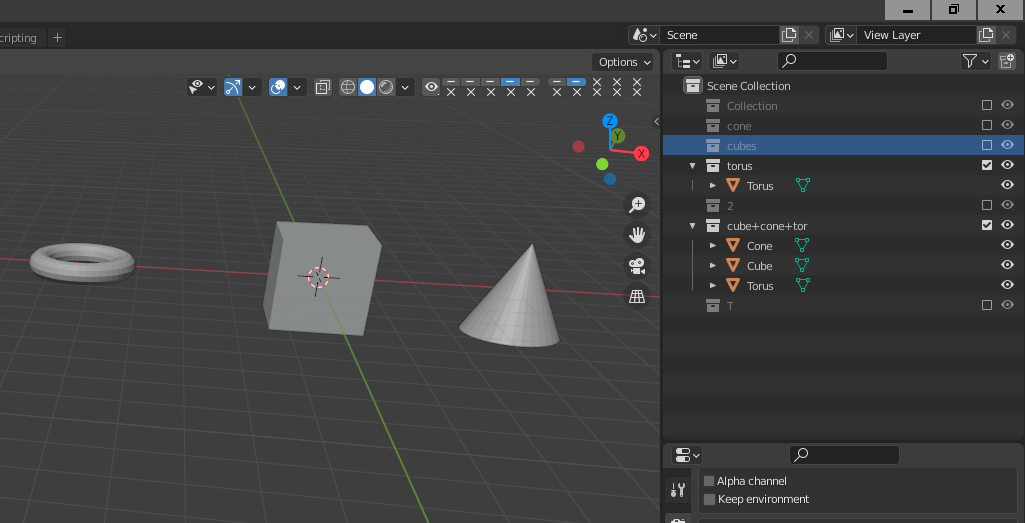This screenshot has height=523, width=1025.
Task: Click the Properties editor search box
Action: (x=844, y=455)
